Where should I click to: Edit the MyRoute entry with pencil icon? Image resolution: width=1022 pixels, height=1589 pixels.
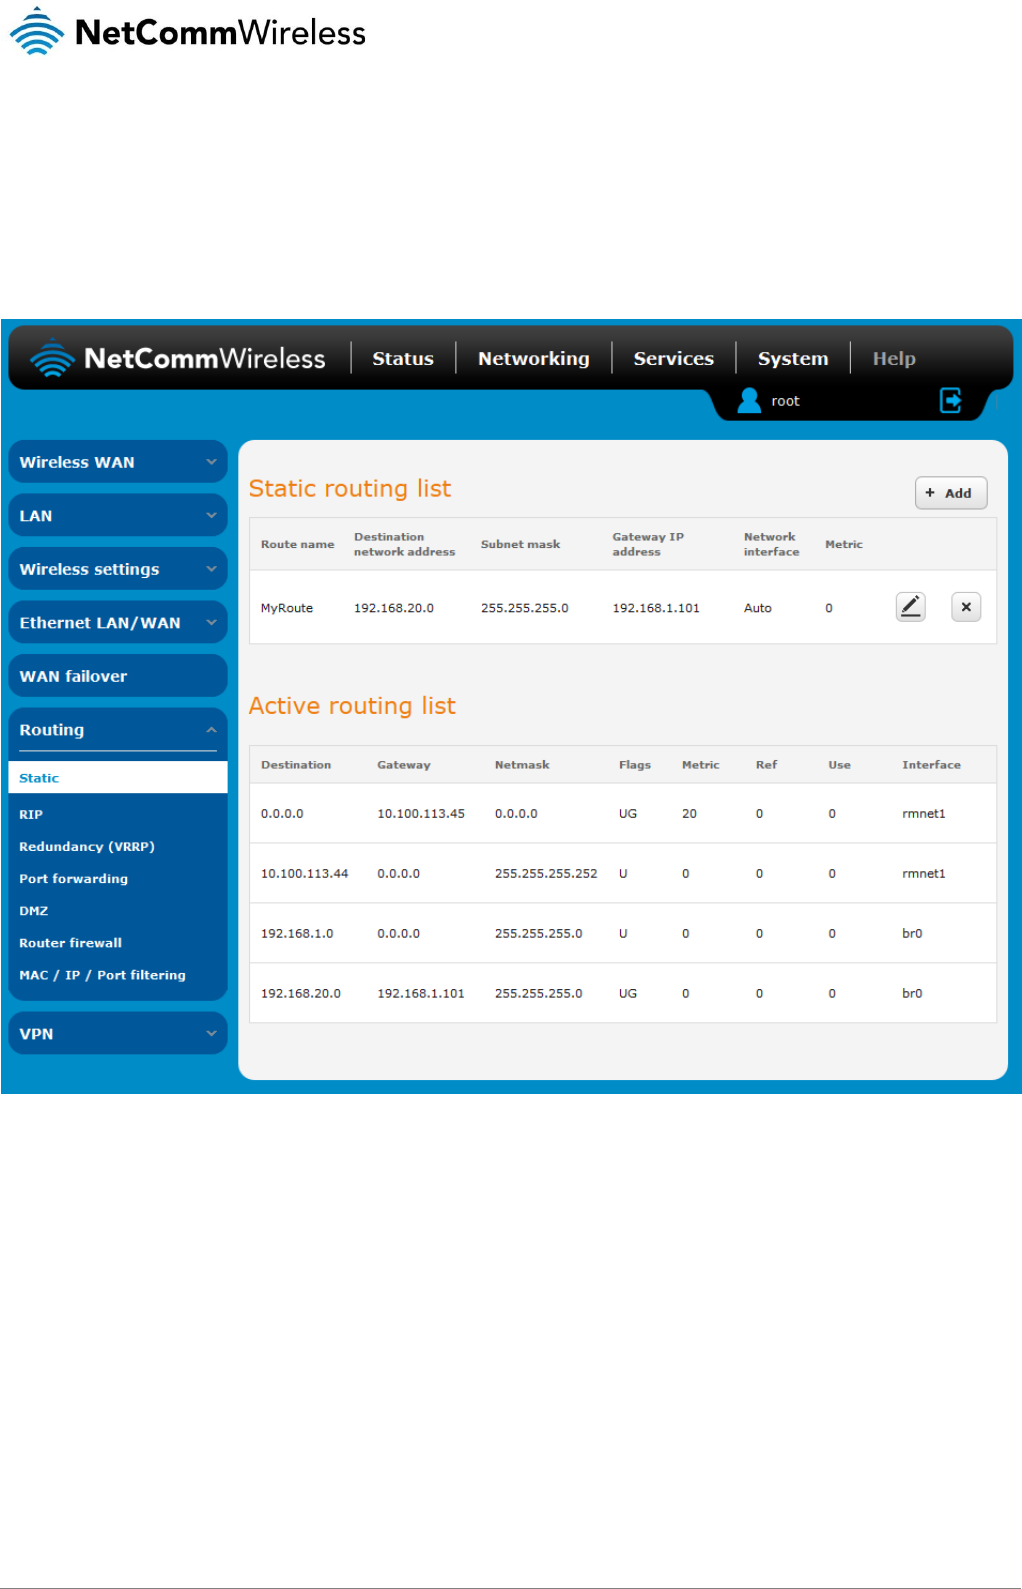pos(910,607)
